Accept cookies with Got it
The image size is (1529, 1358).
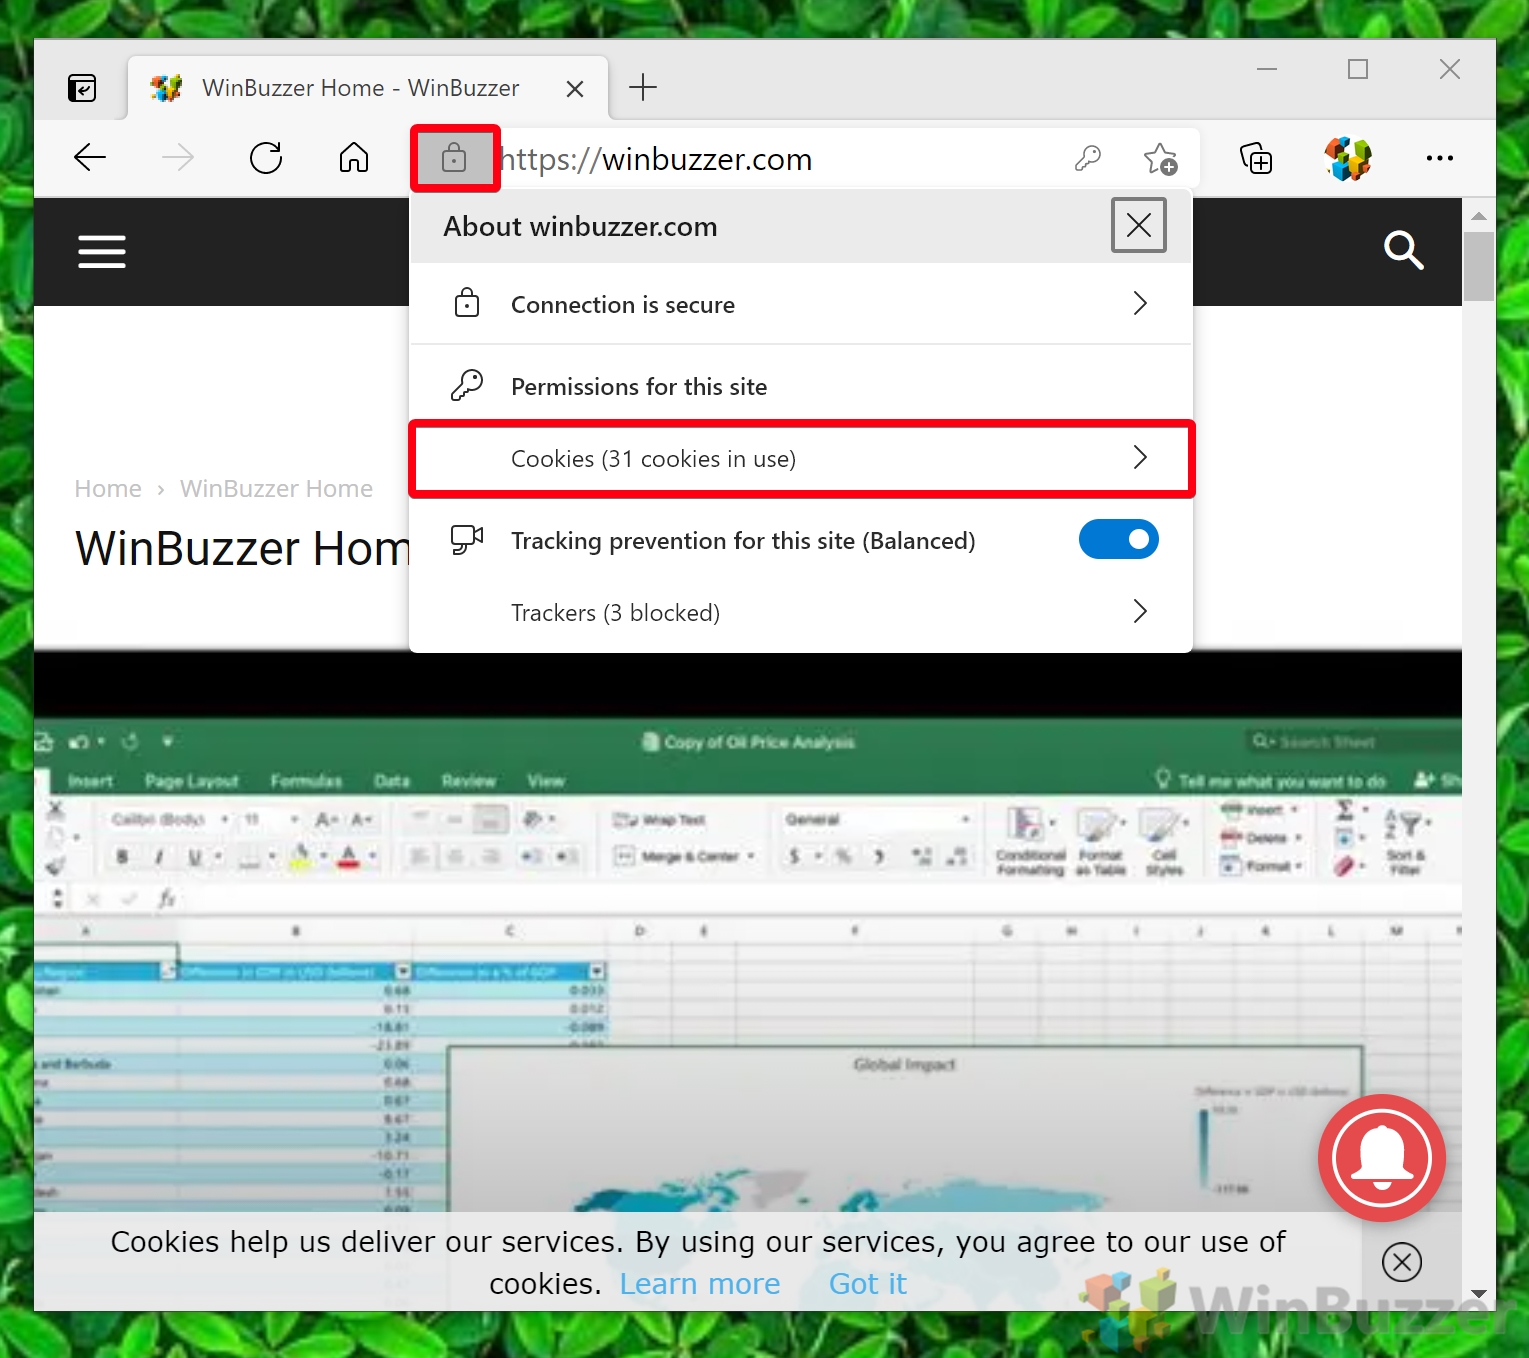click(x=868, y=1284)
